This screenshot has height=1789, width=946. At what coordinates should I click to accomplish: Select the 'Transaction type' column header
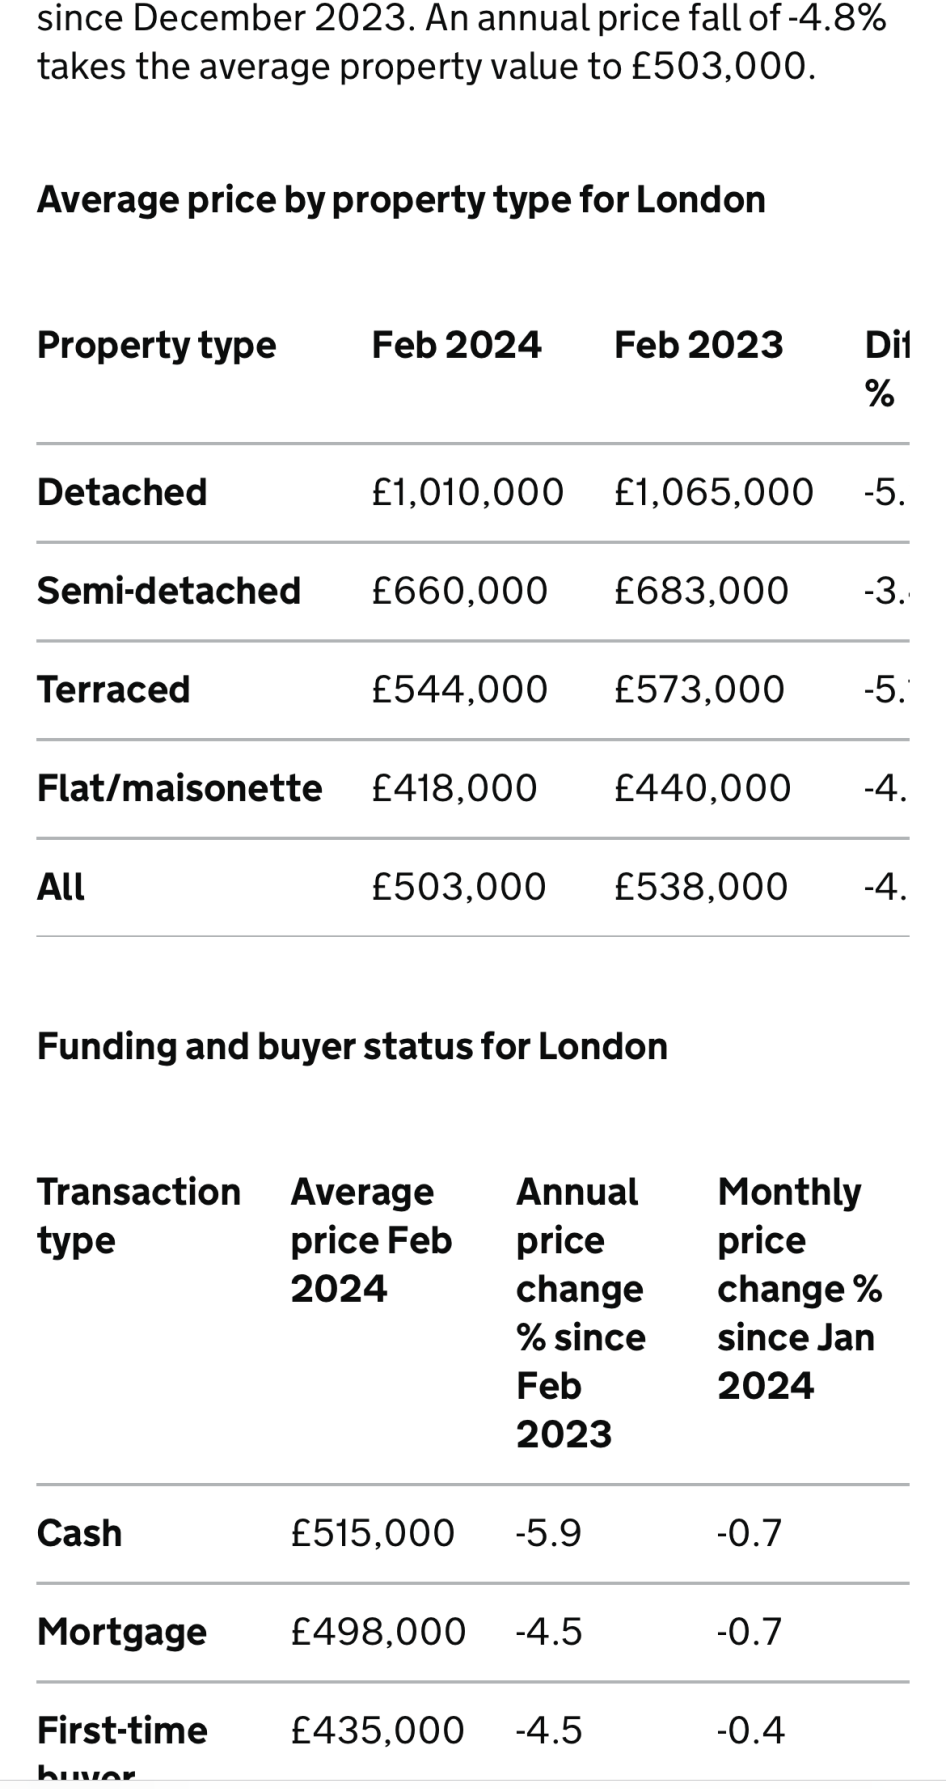tap(139, 1216)
